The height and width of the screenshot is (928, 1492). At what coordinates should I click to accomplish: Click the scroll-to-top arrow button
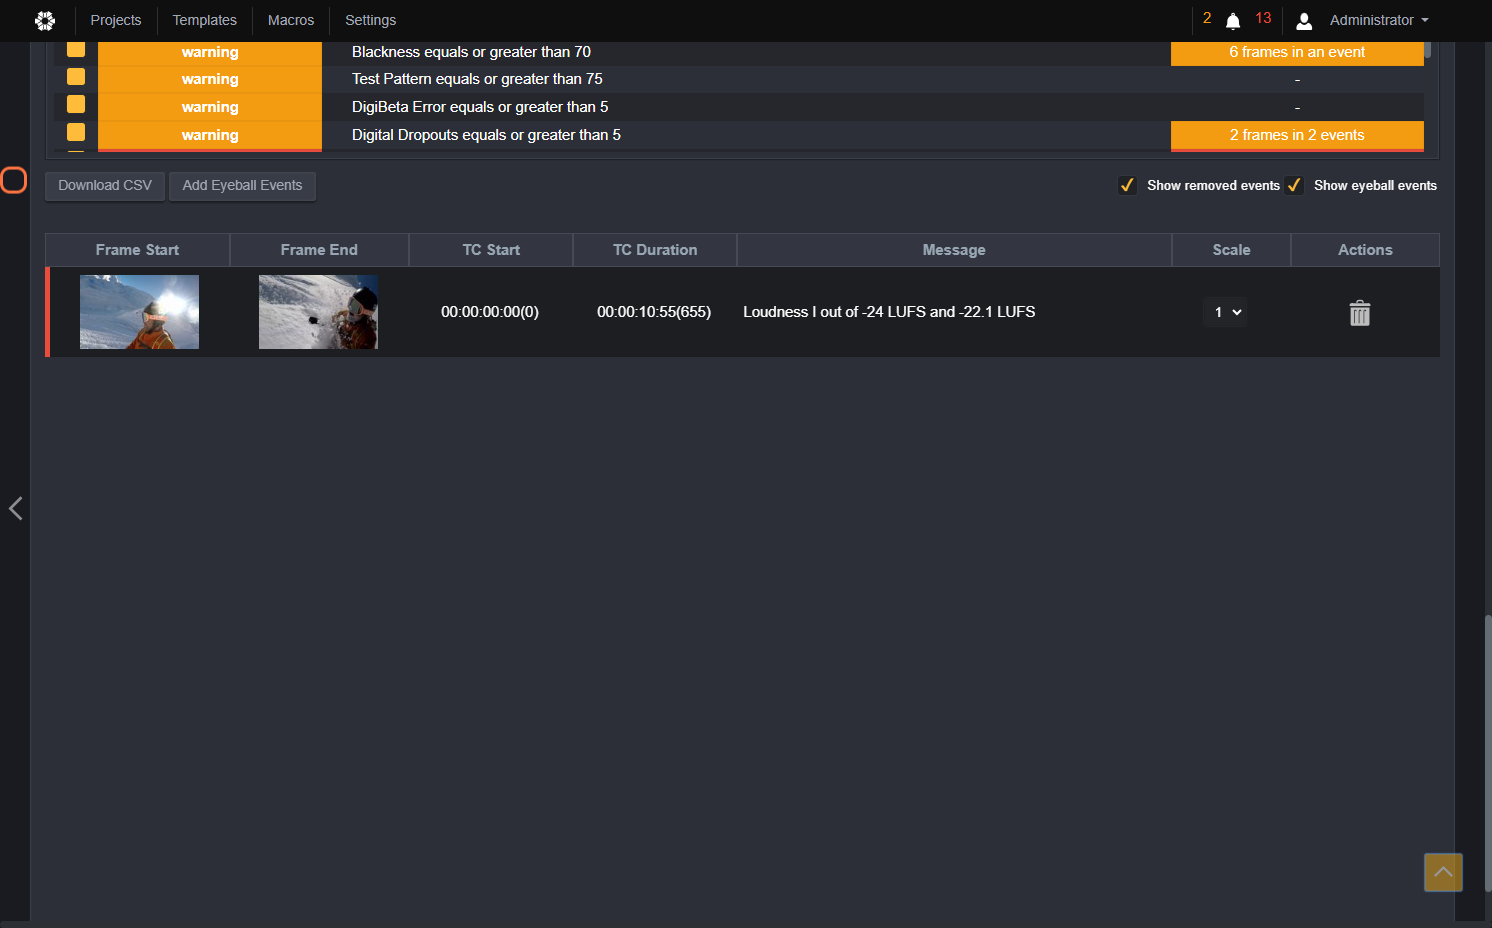[1443, 872]
